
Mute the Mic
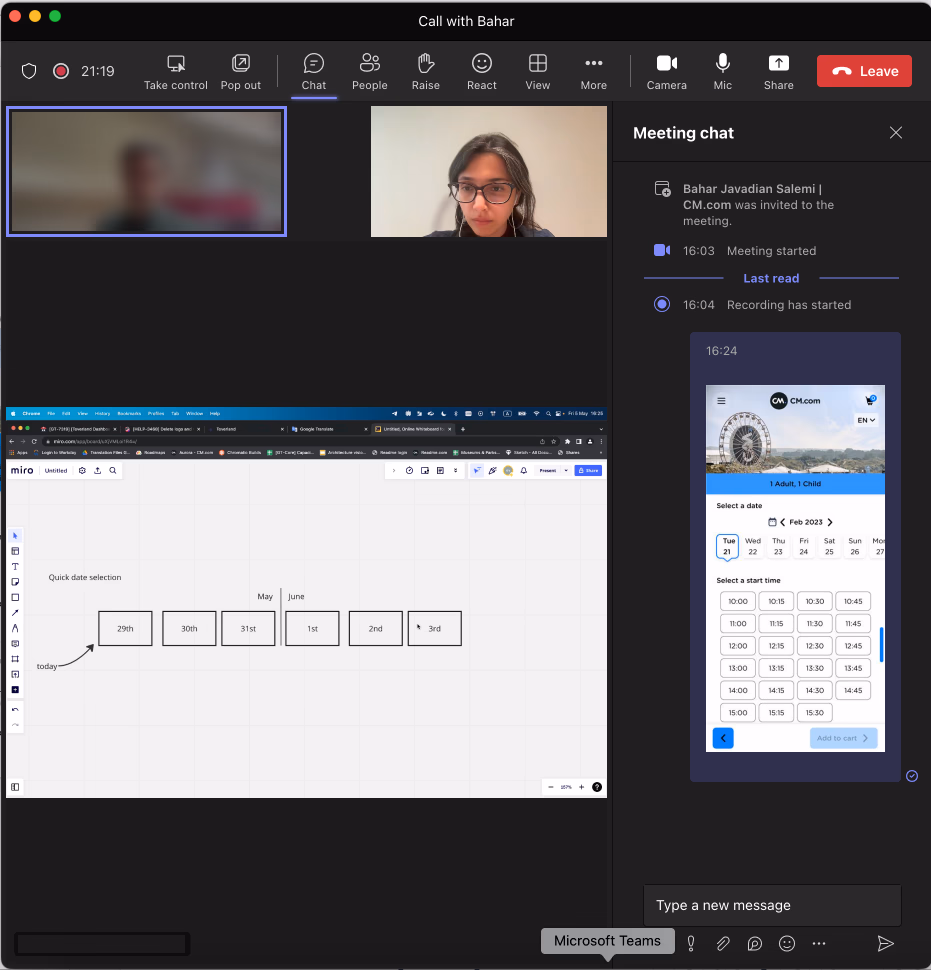coord(723,72)
